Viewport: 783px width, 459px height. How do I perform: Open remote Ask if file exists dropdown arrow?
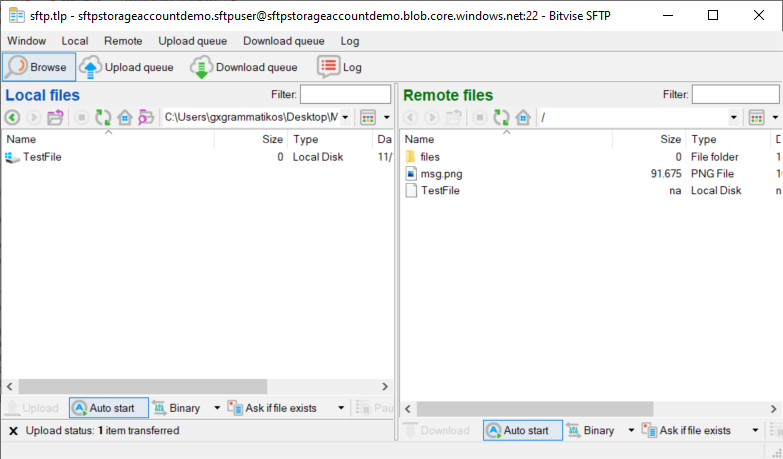(755, 430)
